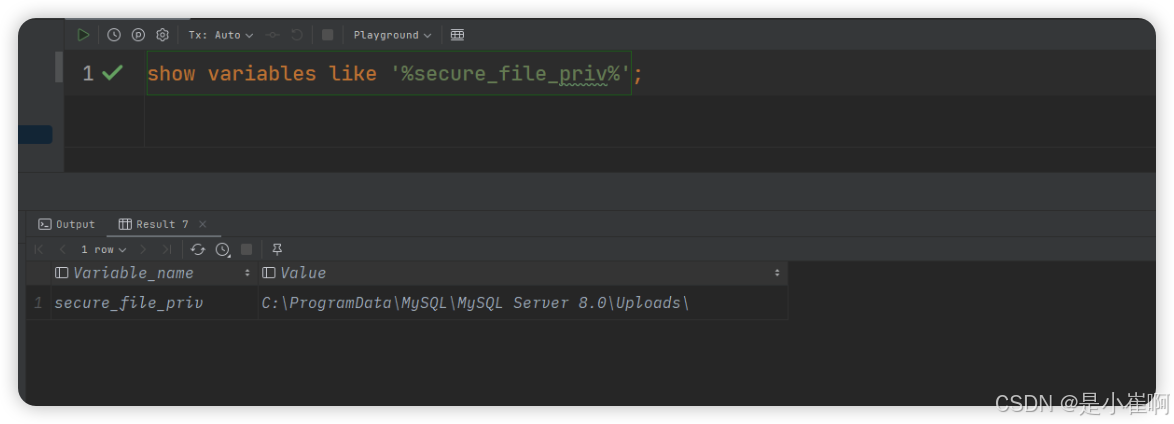
Task: Go to the previous page of results
Action: click(63, 249)
